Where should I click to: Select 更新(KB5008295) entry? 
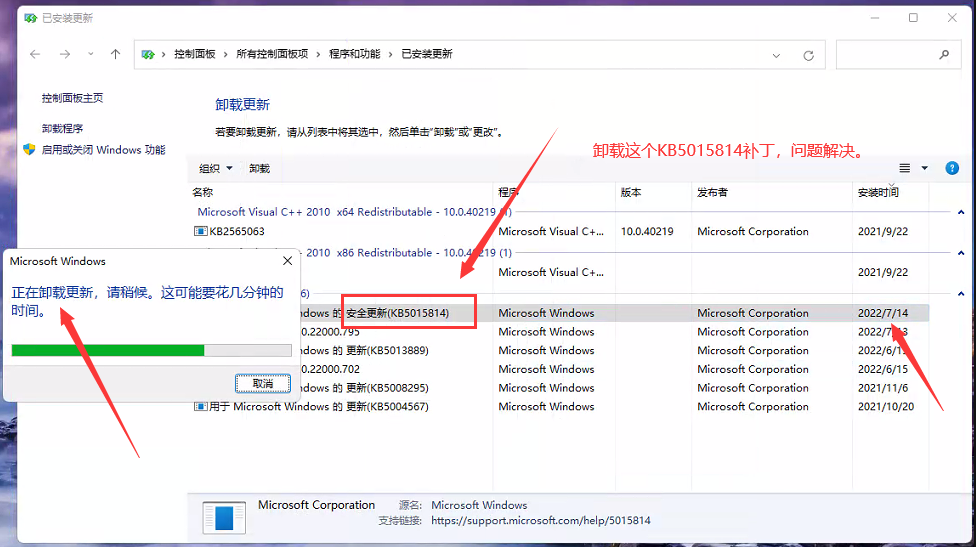pos(387,388)
